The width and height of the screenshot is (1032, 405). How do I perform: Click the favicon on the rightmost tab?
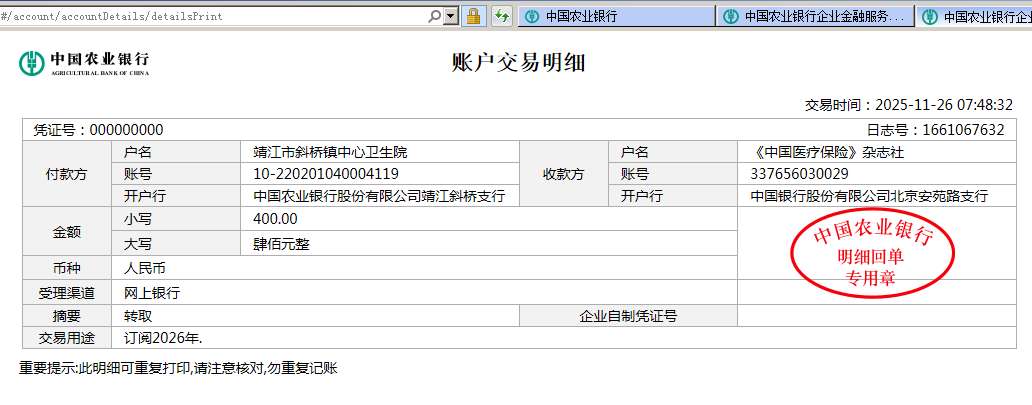pos(930,16)
